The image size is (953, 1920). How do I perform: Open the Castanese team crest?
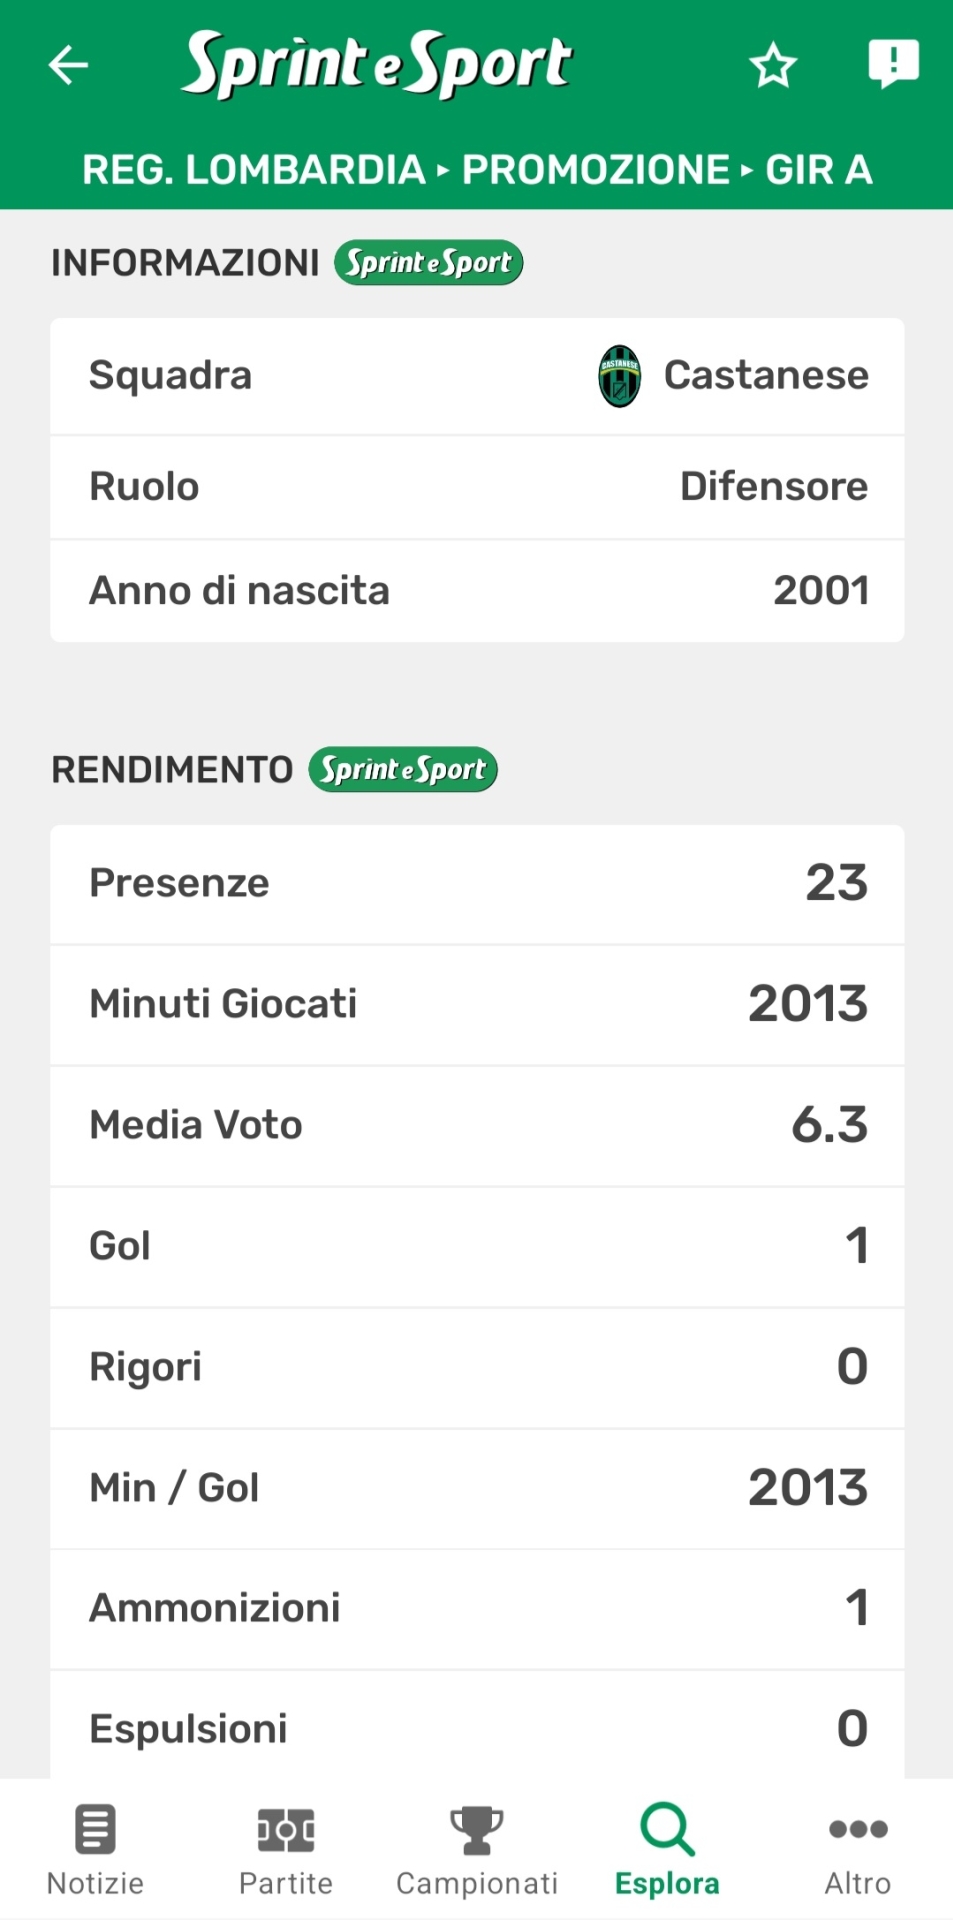(x=619, y=376)
